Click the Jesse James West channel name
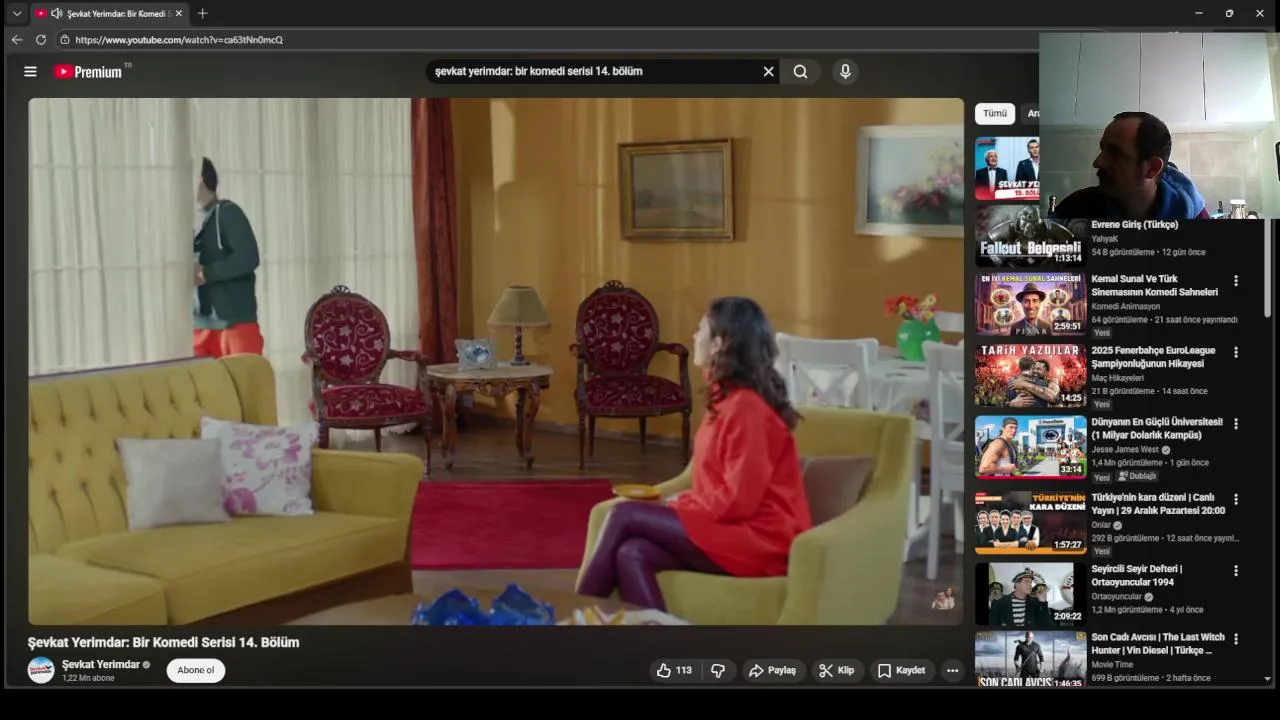 click(x=1125, y=450)
